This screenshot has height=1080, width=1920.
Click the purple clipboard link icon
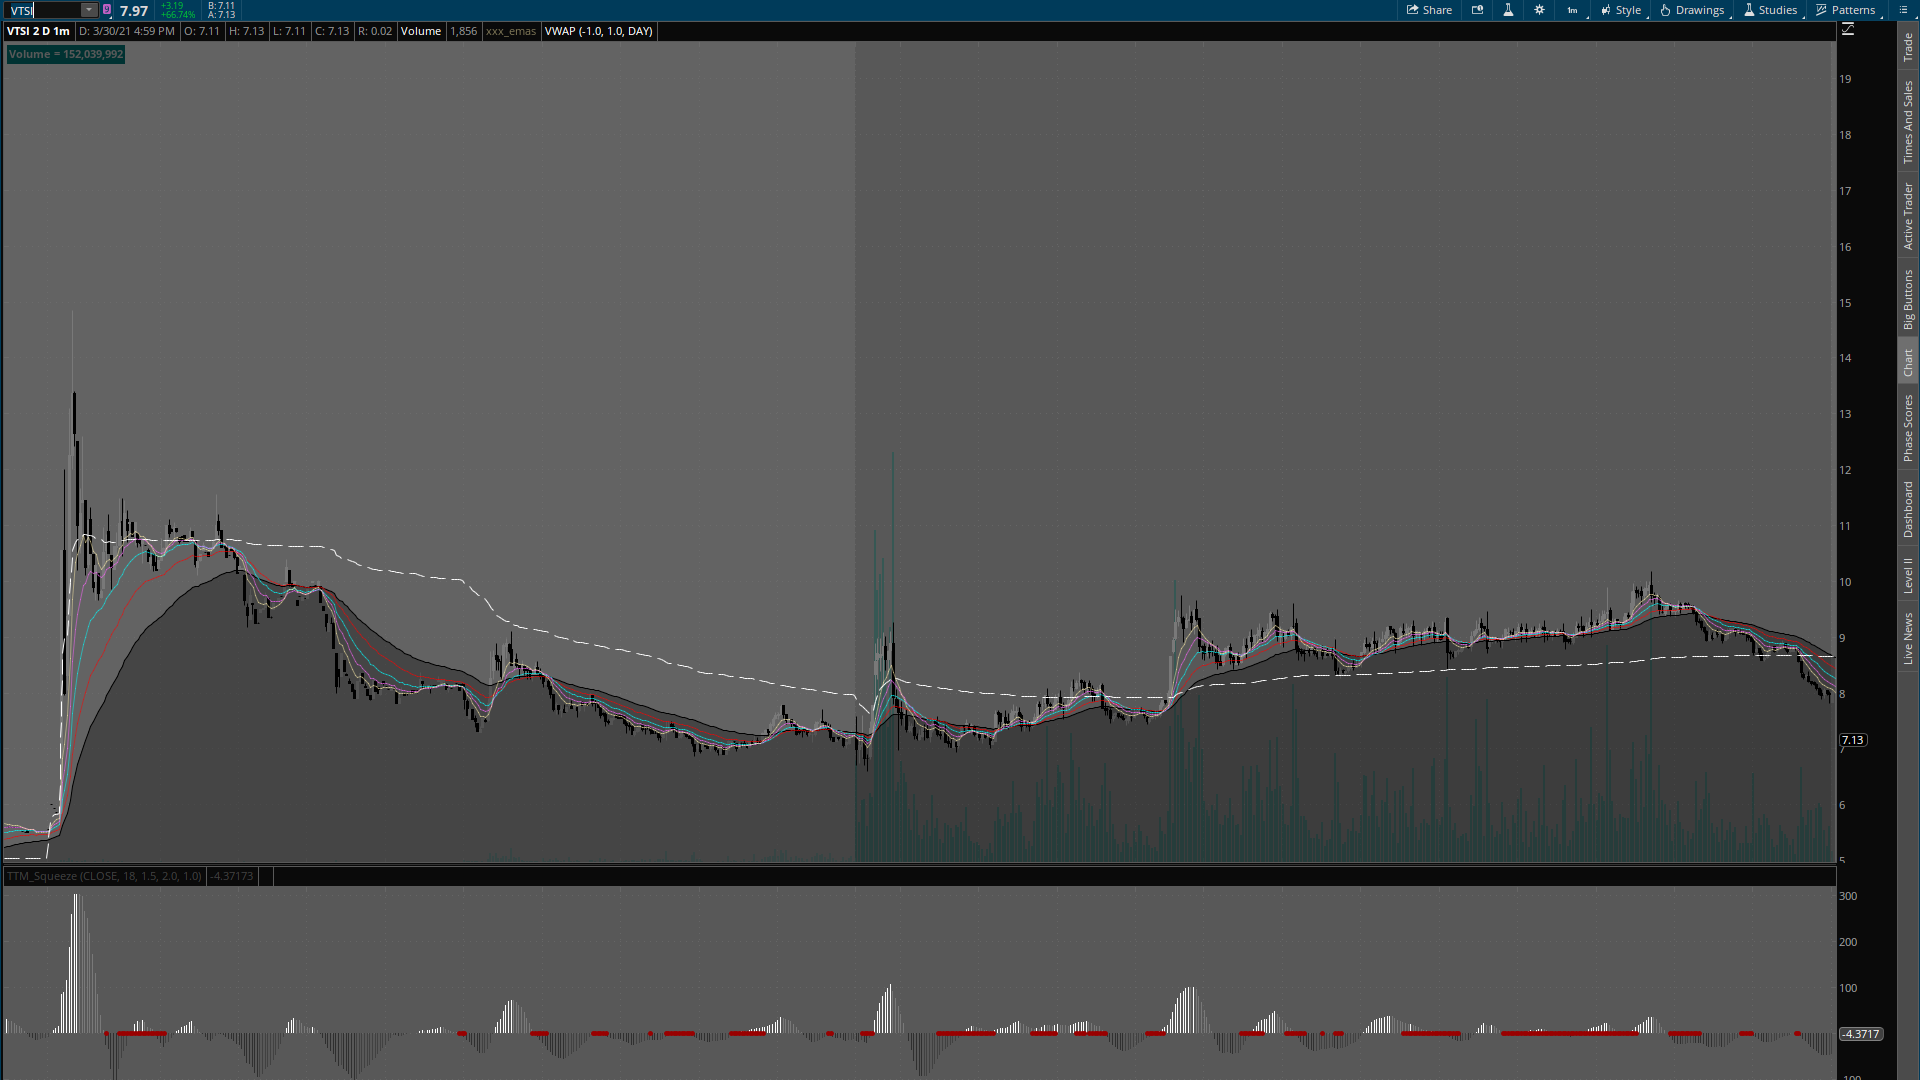tap(107, 10)
